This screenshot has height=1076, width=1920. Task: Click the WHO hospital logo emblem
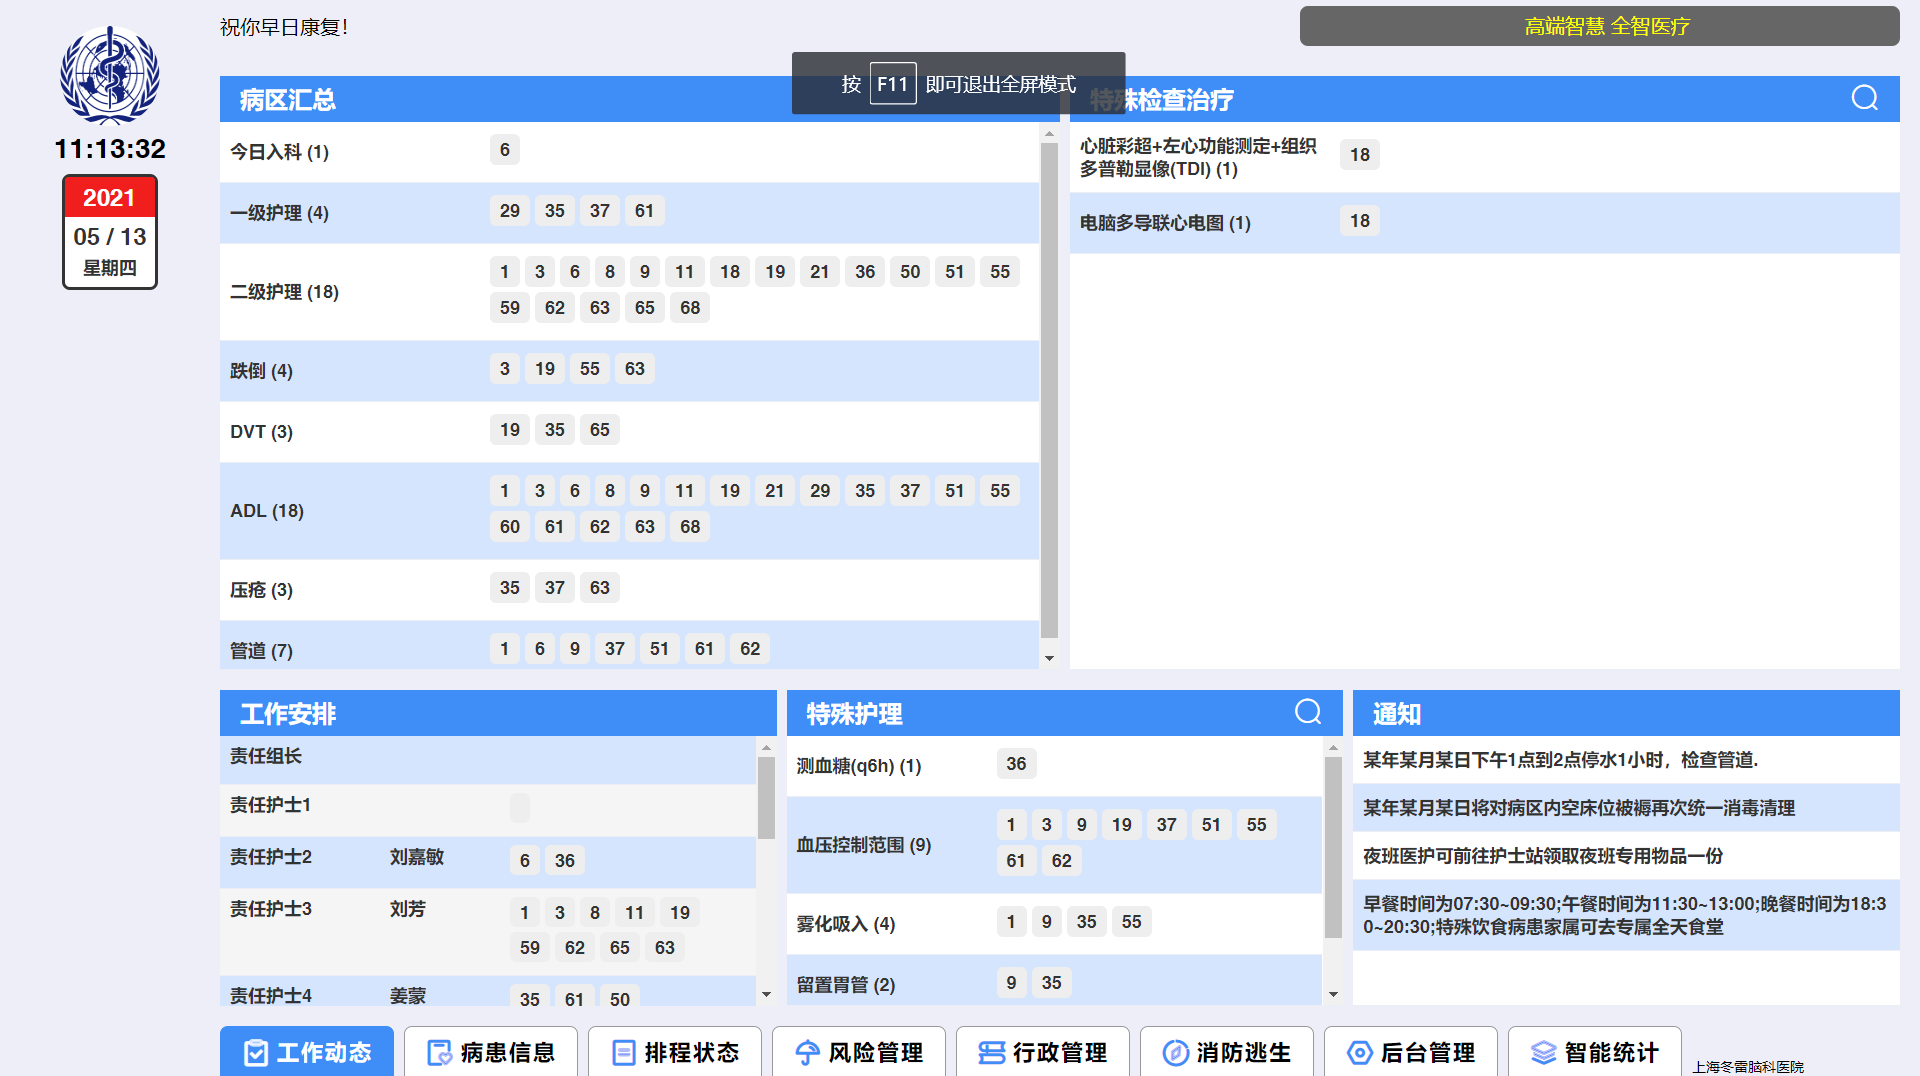point(109,75)
